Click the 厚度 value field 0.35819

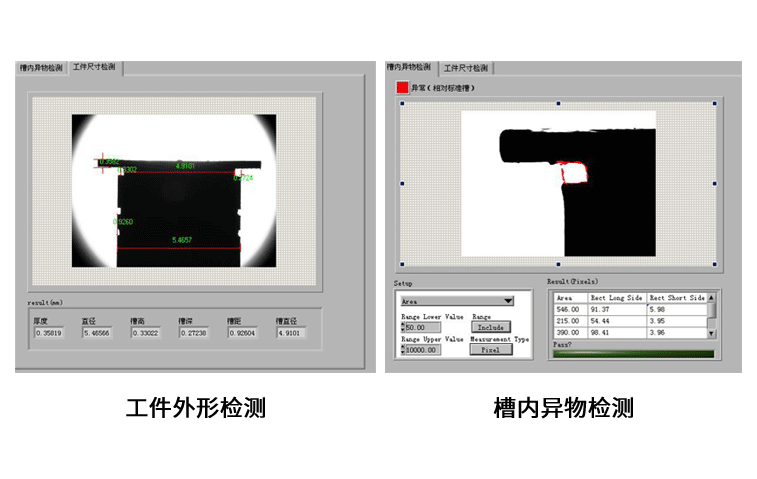click(49, 333)
